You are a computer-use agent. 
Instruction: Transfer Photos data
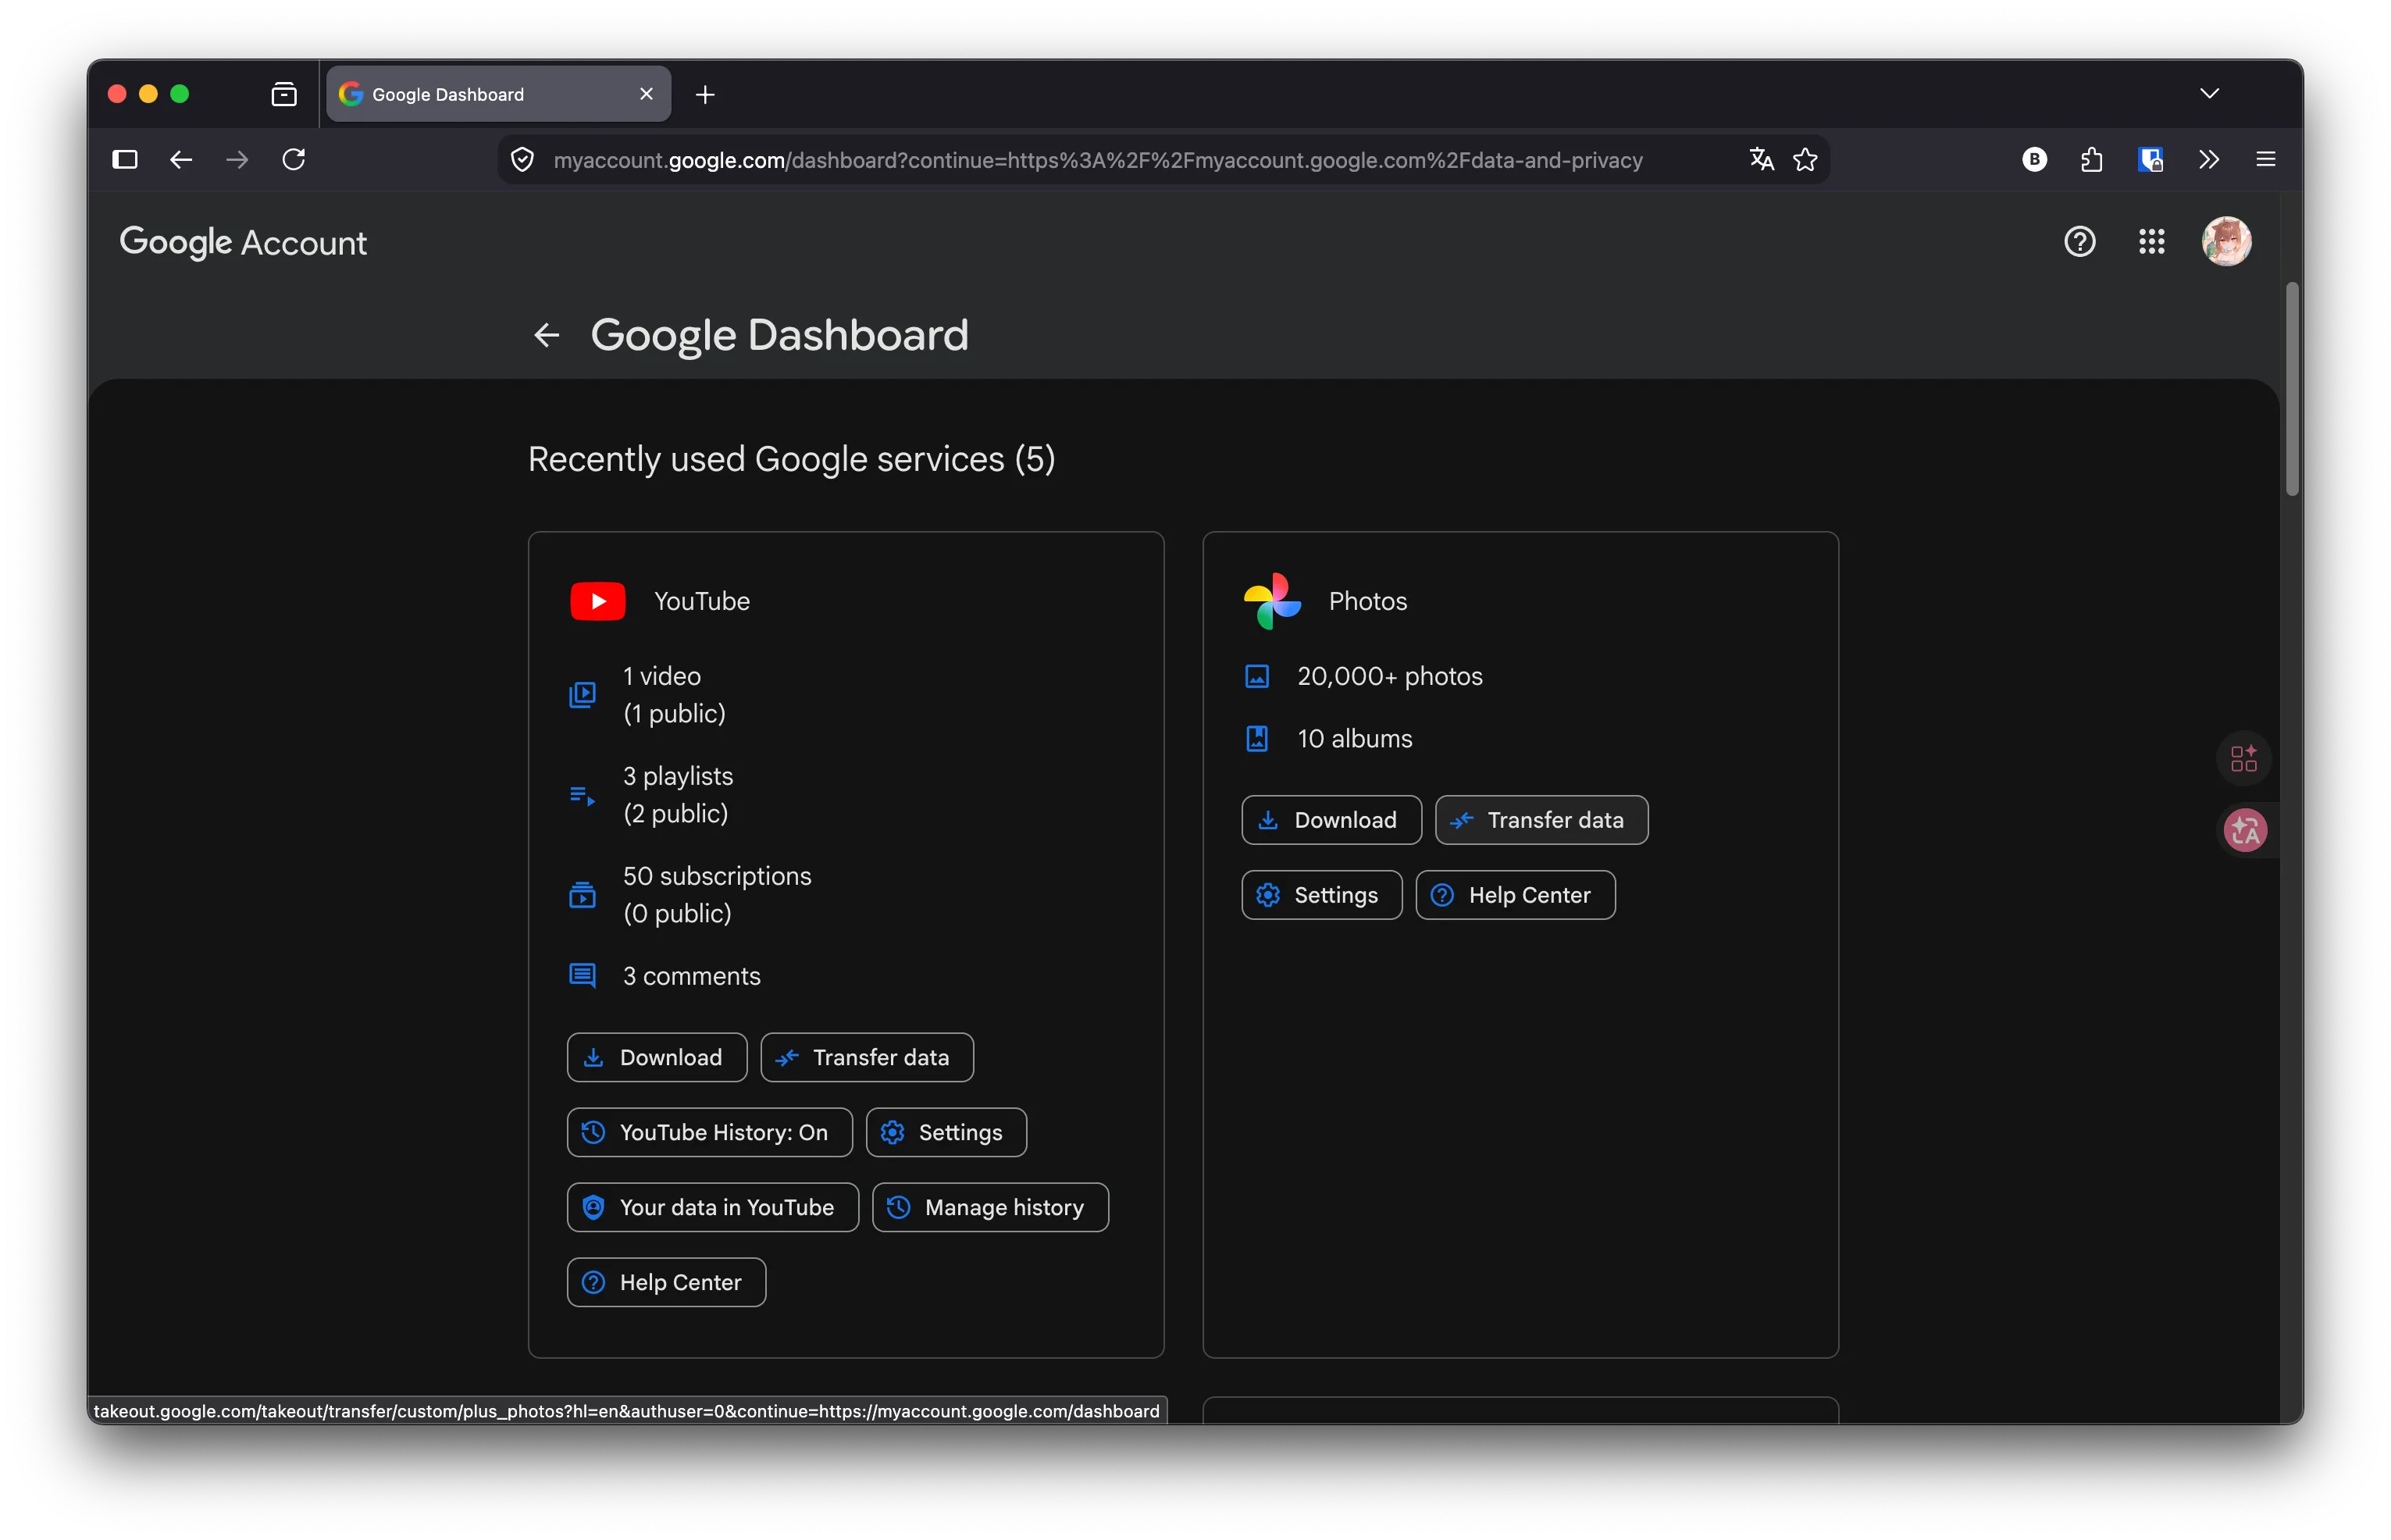pos(1541,820)
